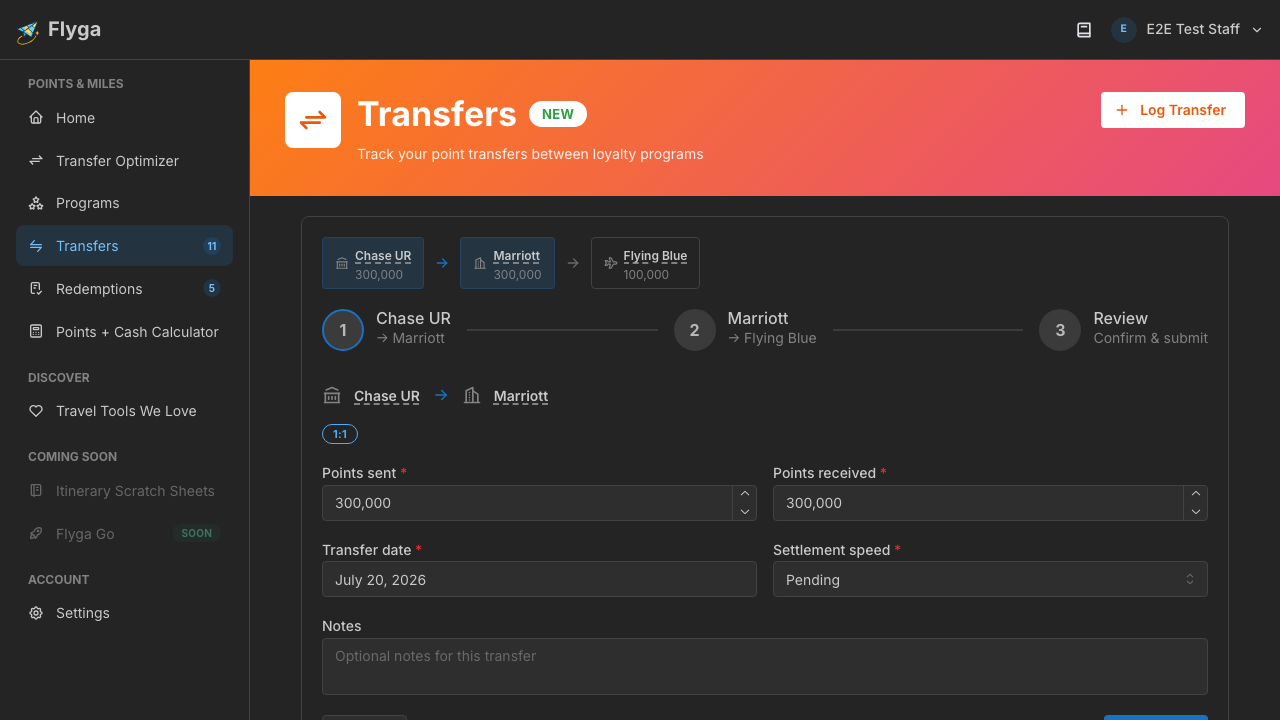The image size is (1280, 720).
Task: Open Travel Tools We Love
Action: 124,411
